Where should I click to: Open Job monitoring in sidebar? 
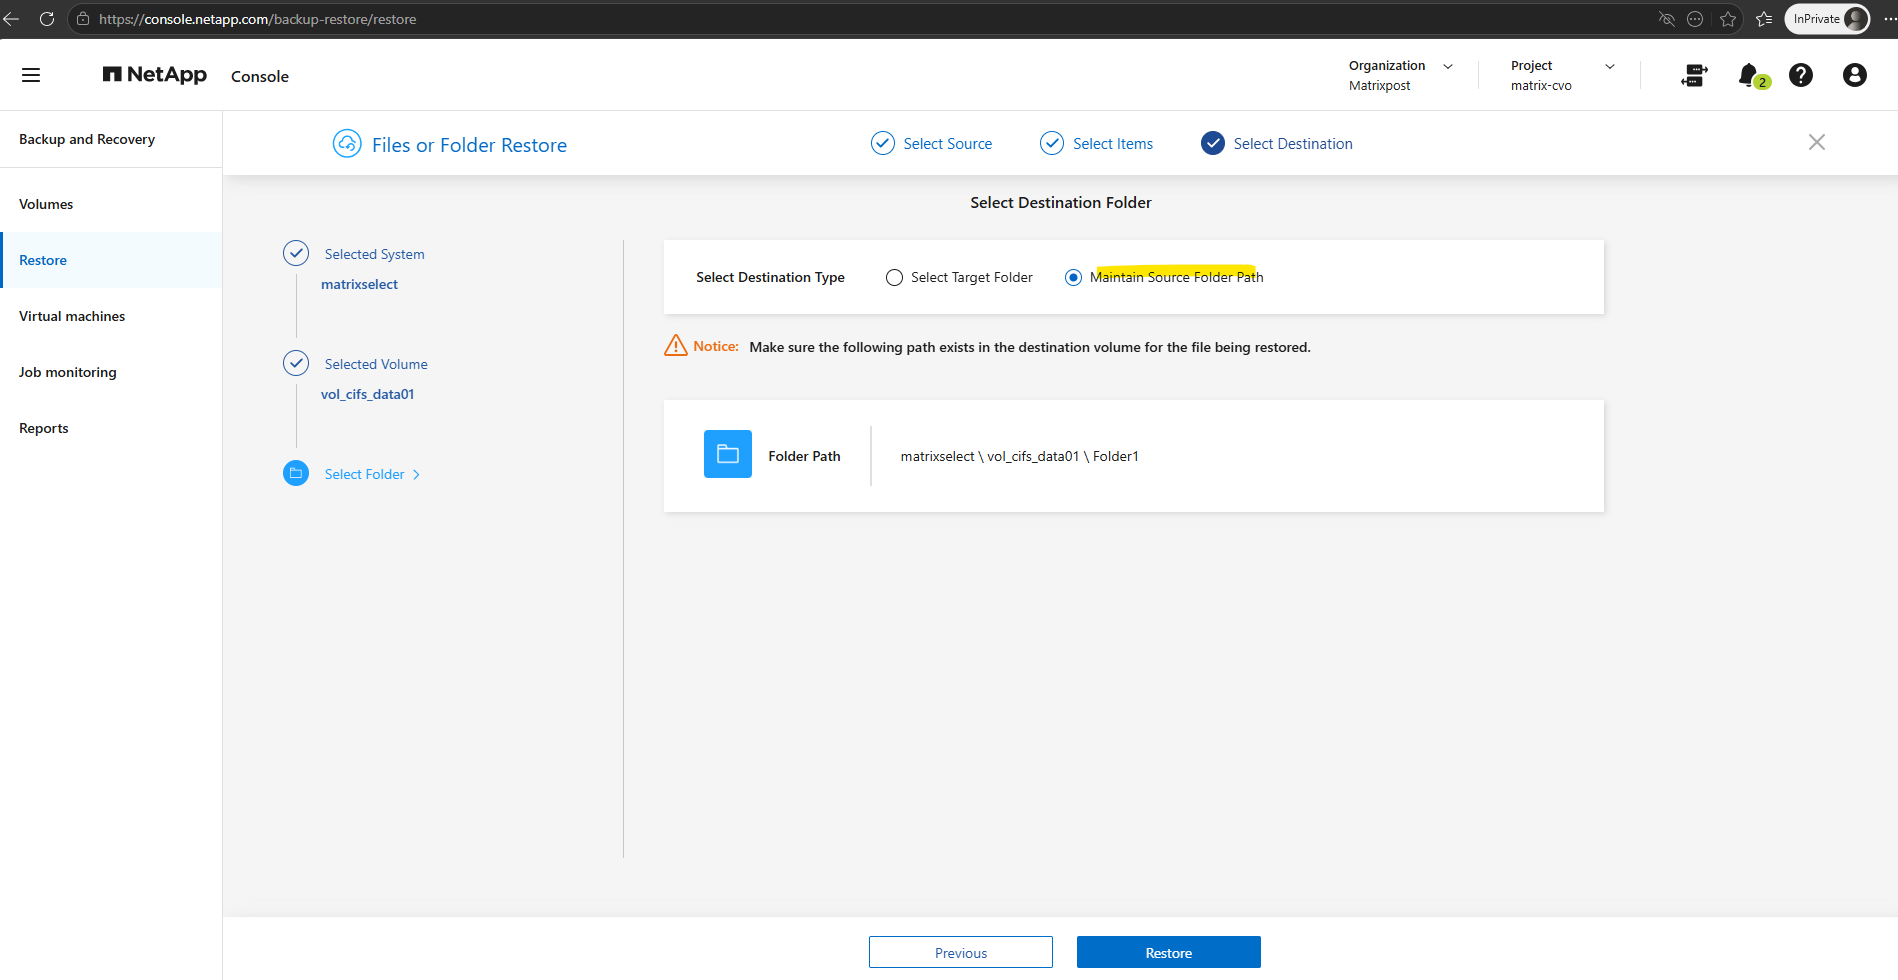(111, 372)
